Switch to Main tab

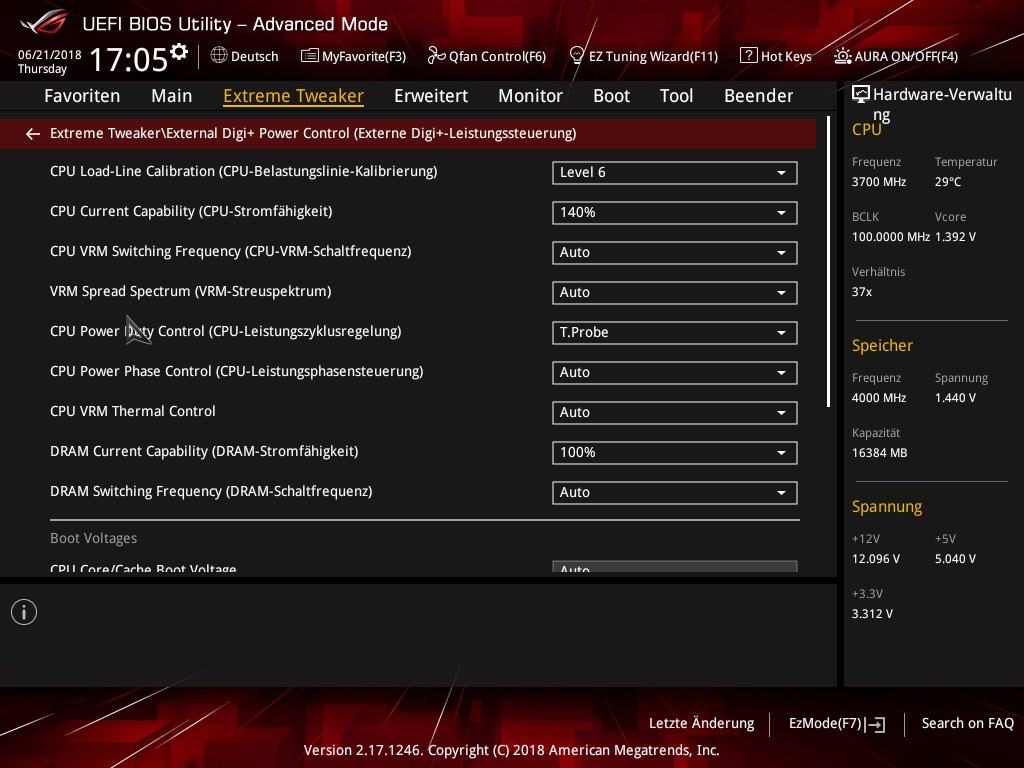[x=172, y=96]
